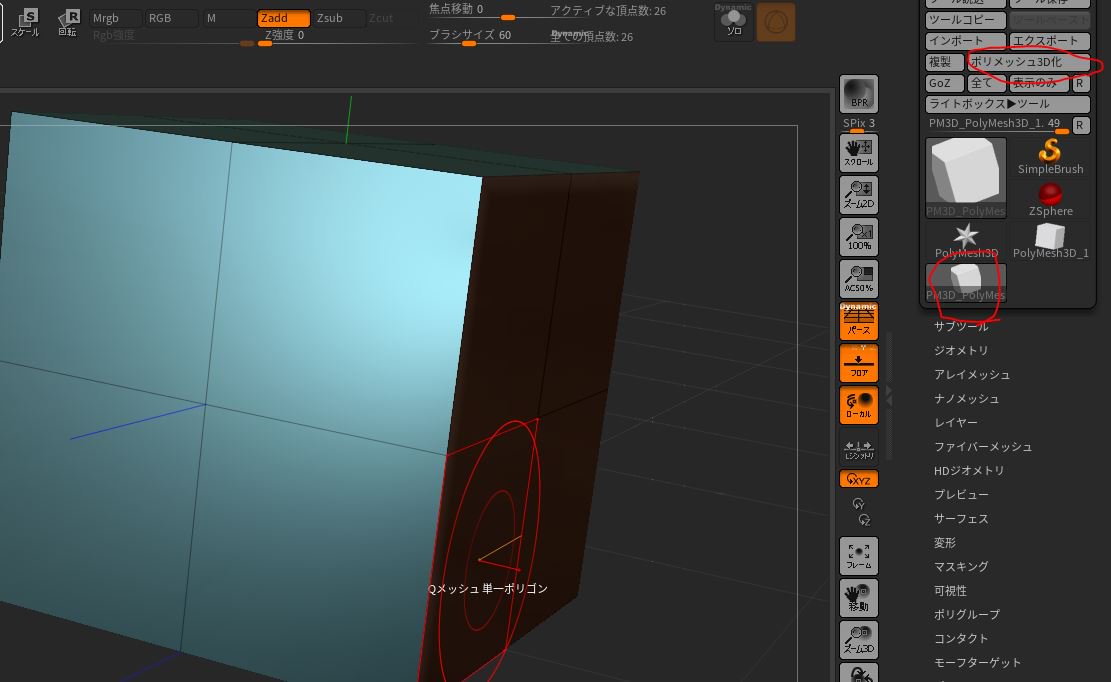The width and height of the screenshot is (1111, 682).
Task: Toggle Solo (ソロ) dynamic mode
Action: (x=733, y=21)
